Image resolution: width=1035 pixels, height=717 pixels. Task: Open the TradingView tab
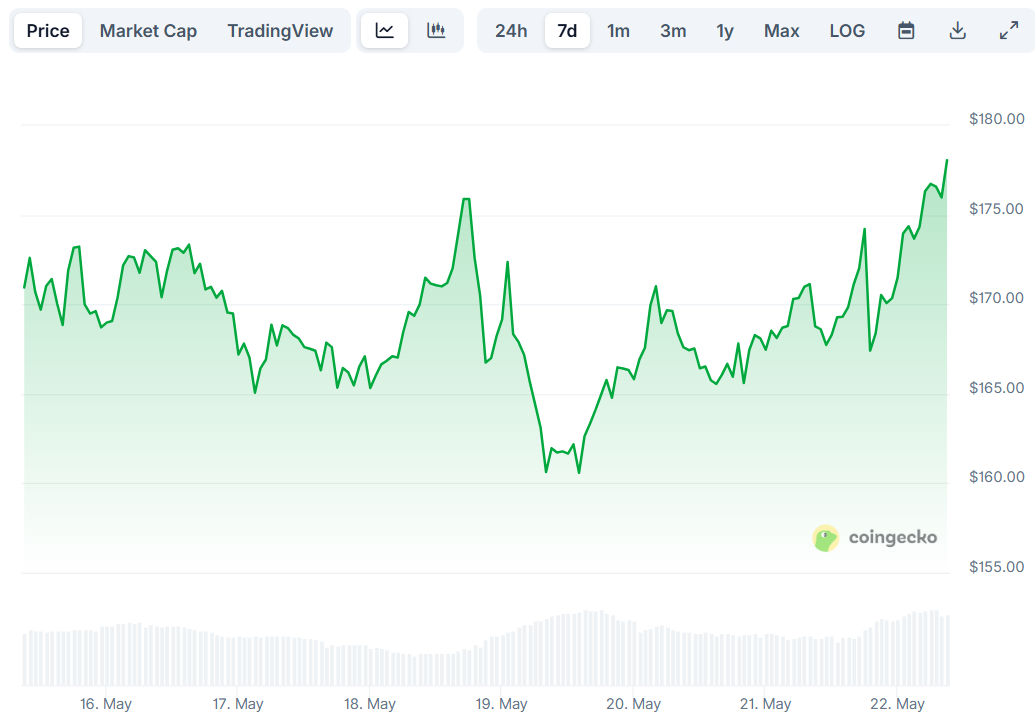tap(280, 30)
